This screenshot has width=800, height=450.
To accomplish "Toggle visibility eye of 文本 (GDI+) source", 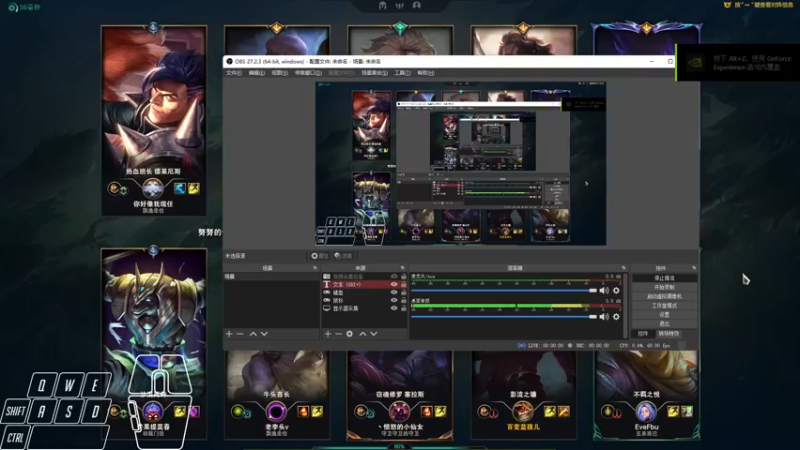I will 394,284.
